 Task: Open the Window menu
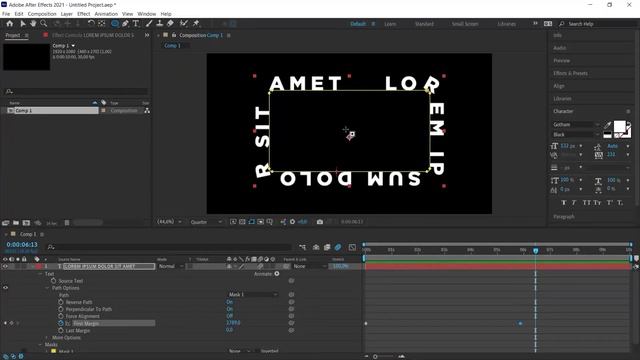click(x=147, y=14)
